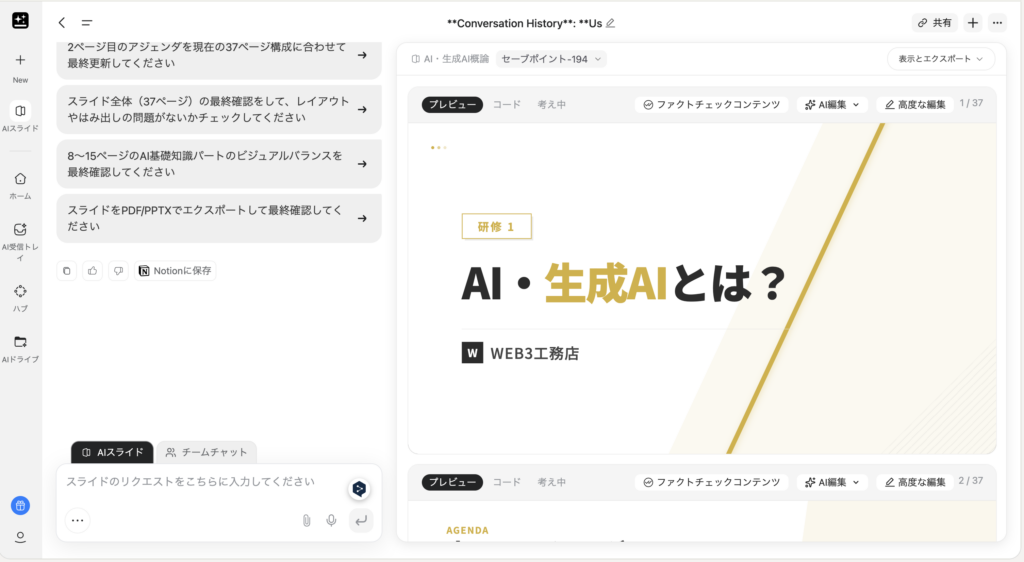Open the AI inbox tray in sidebar
1024x562 pixels.
point(20,235)
